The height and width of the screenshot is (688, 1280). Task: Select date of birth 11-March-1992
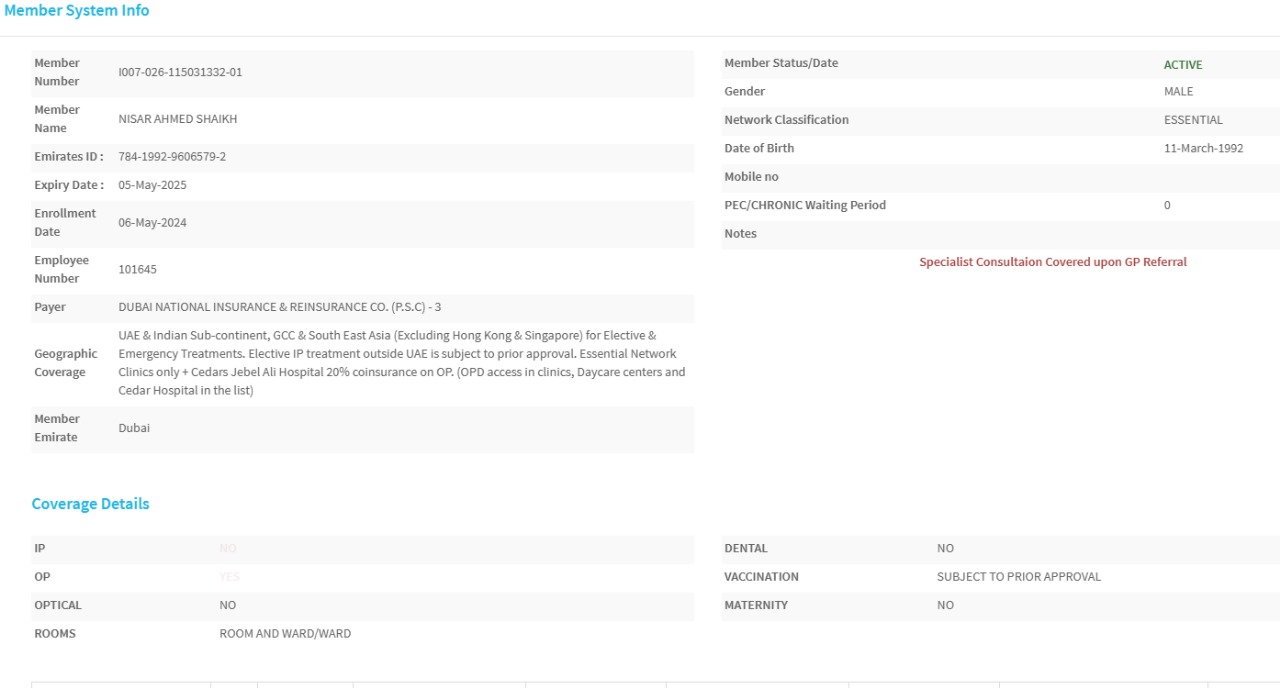click(1204, 148)
